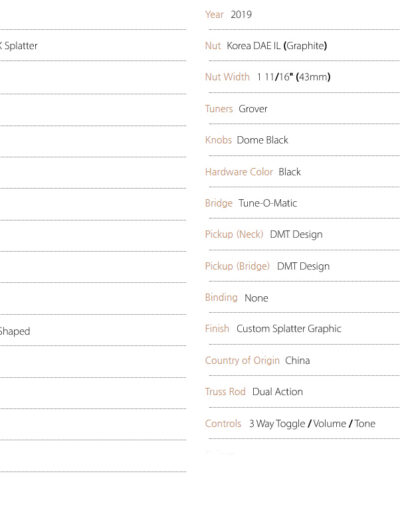
Task: Select the Tune-O-Matic bridge value
Action: coord(268,203)
